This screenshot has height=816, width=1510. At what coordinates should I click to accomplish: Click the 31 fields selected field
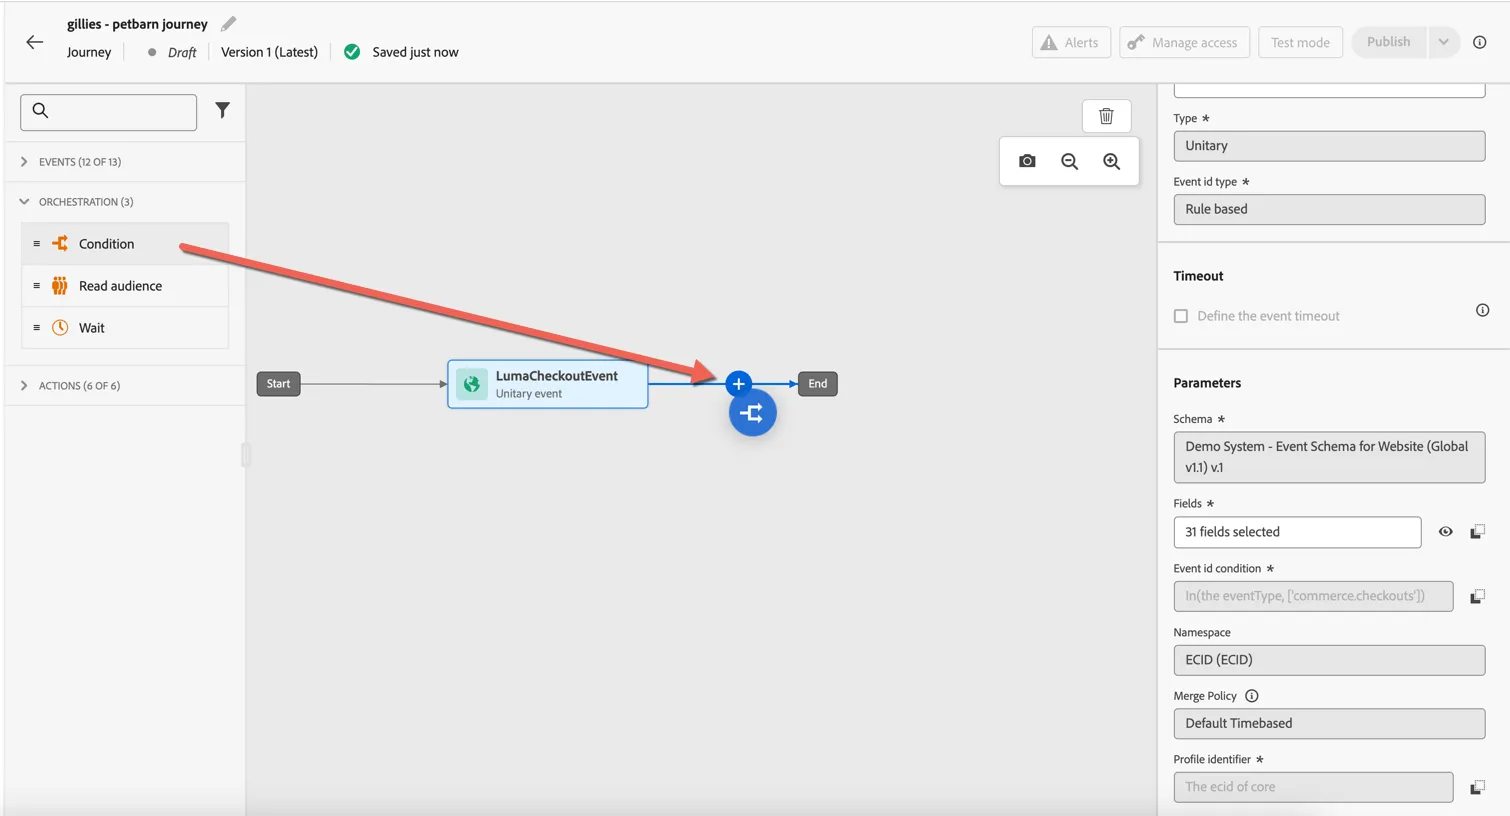pyautogui.click(x=1297, y=532)
